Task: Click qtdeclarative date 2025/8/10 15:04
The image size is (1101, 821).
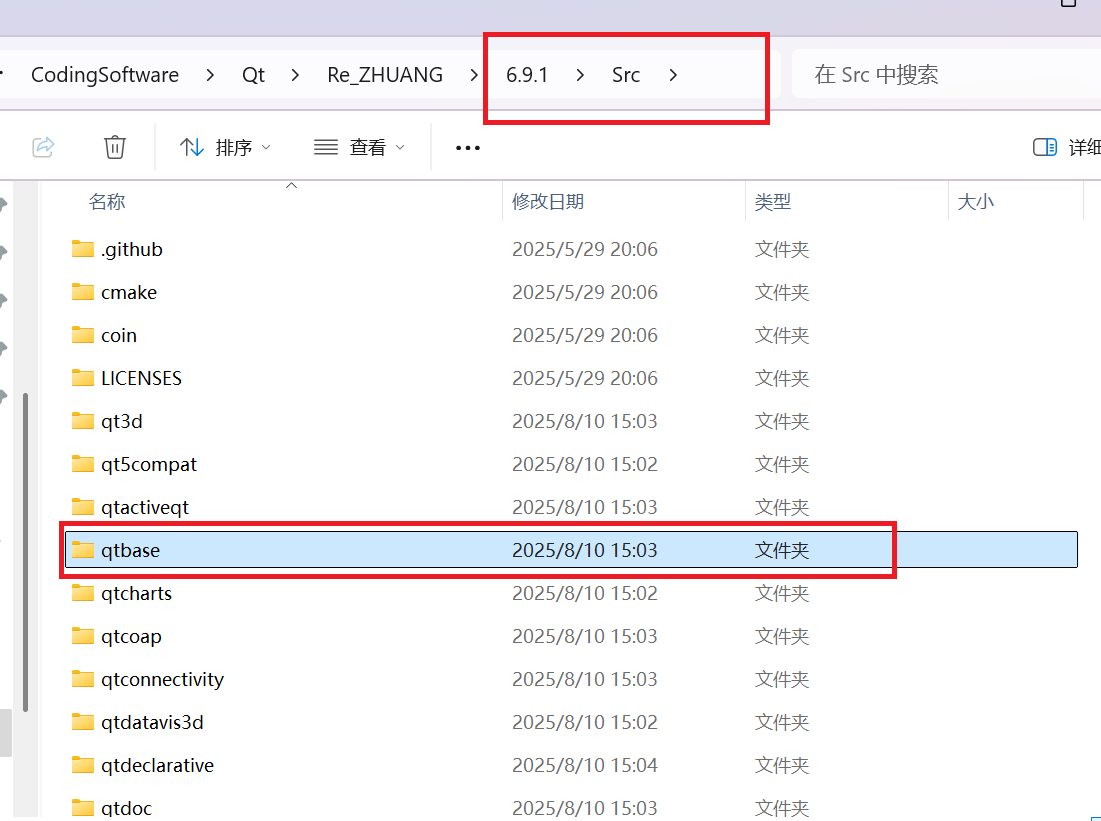Action: 584,765
